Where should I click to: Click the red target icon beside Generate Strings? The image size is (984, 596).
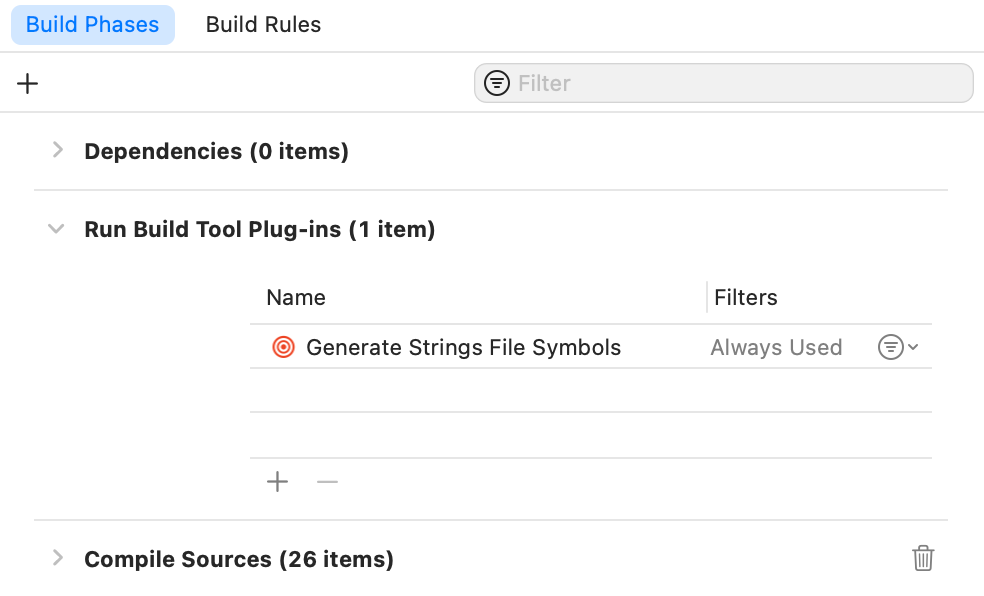(x=284, y=347)
